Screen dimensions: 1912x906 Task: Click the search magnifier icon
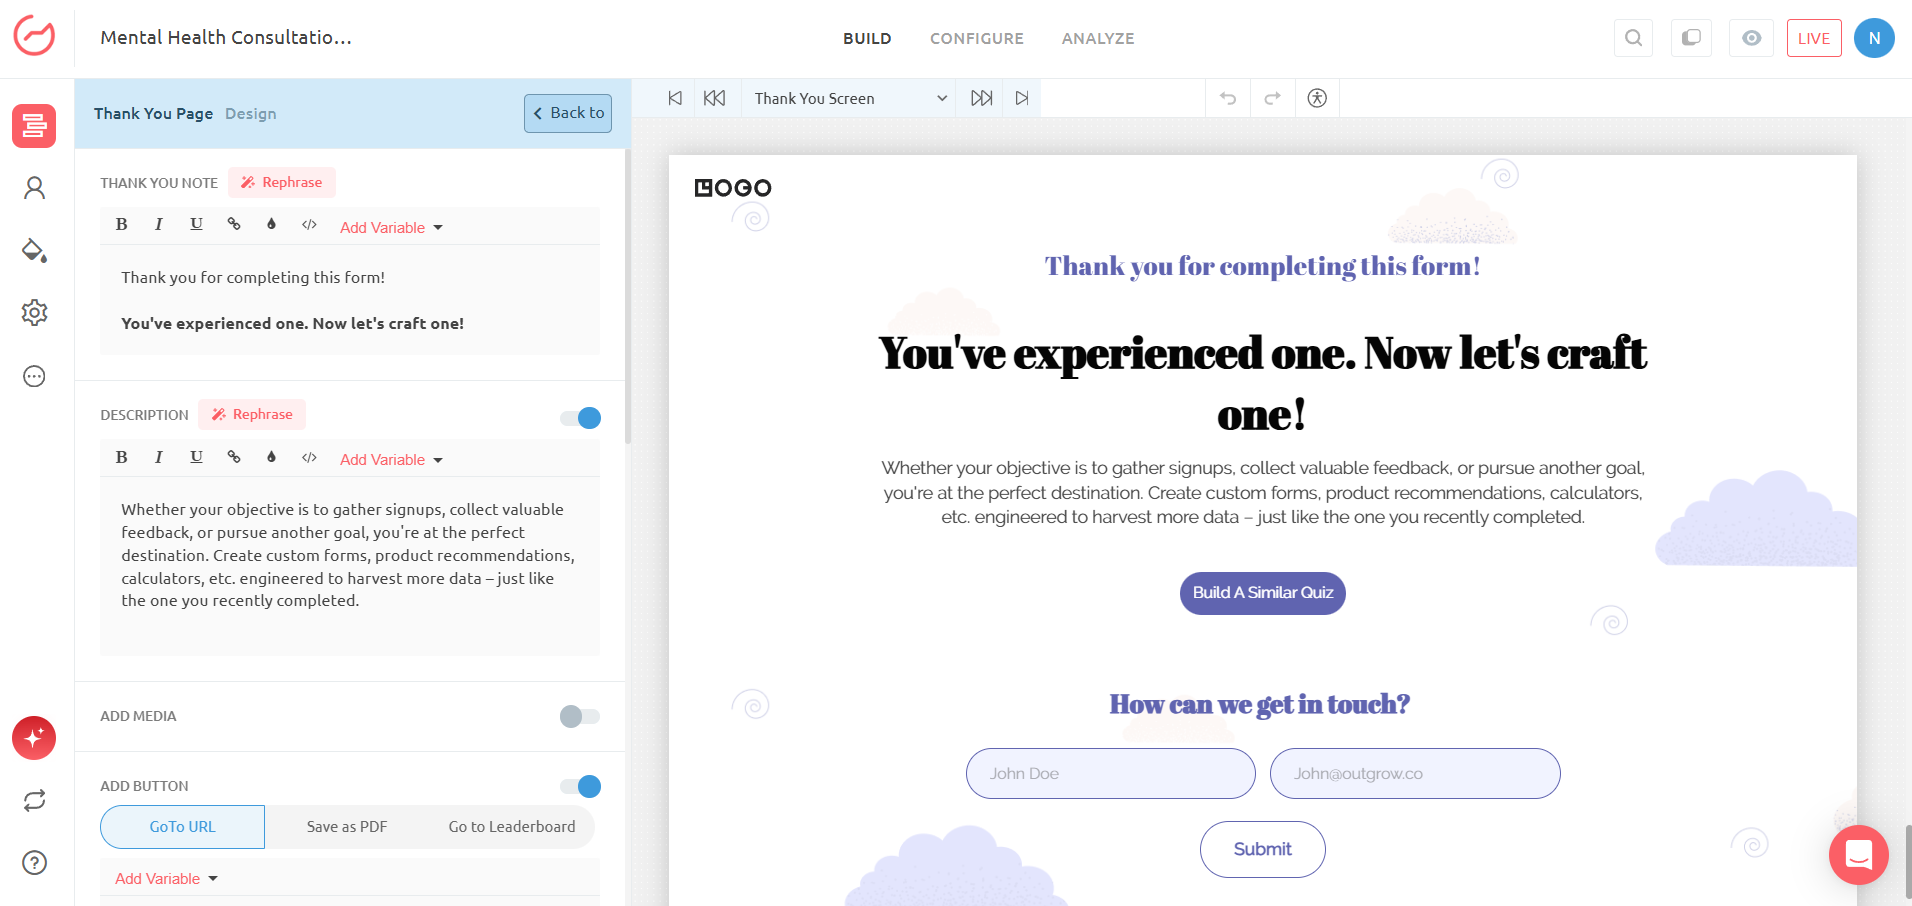pos(1633,38)
